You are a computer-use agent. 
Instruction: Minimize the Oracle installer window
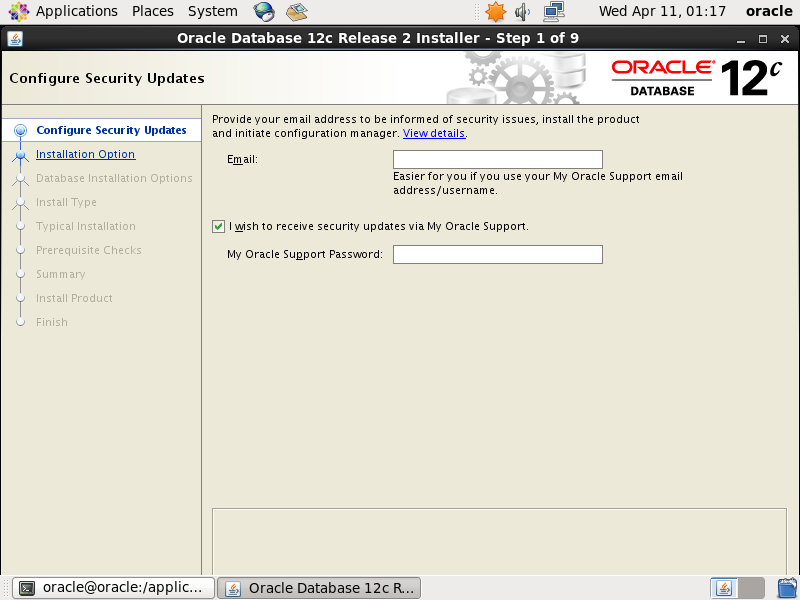[x=741, y=39]
